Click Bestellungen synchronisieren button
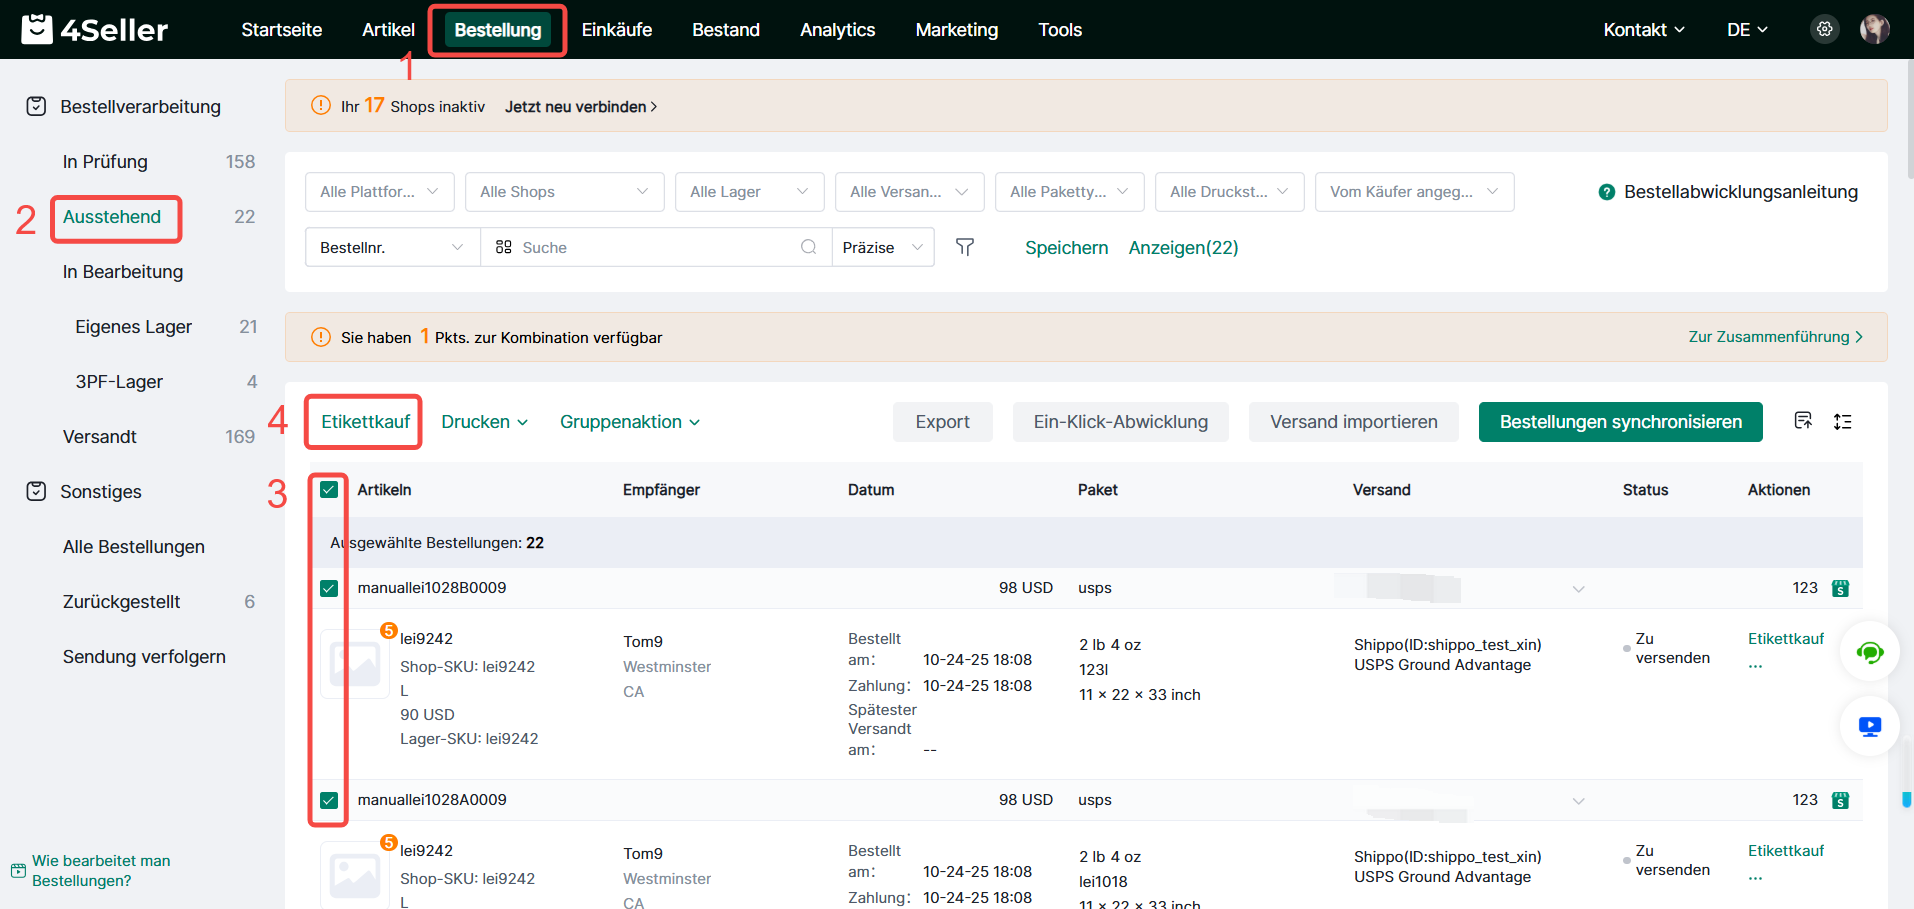This screenshot has height=909, width=1914. click(x=1620, y=422)
